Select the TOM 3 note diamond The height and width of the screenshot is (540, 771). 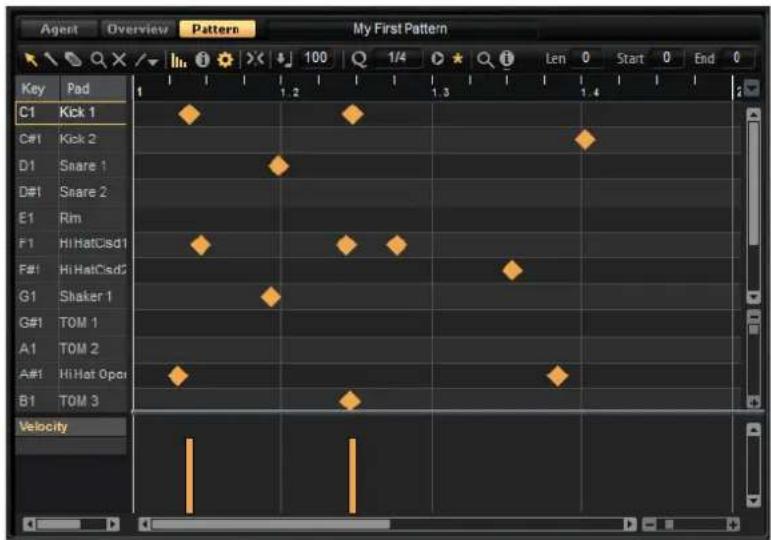(350, 400)
